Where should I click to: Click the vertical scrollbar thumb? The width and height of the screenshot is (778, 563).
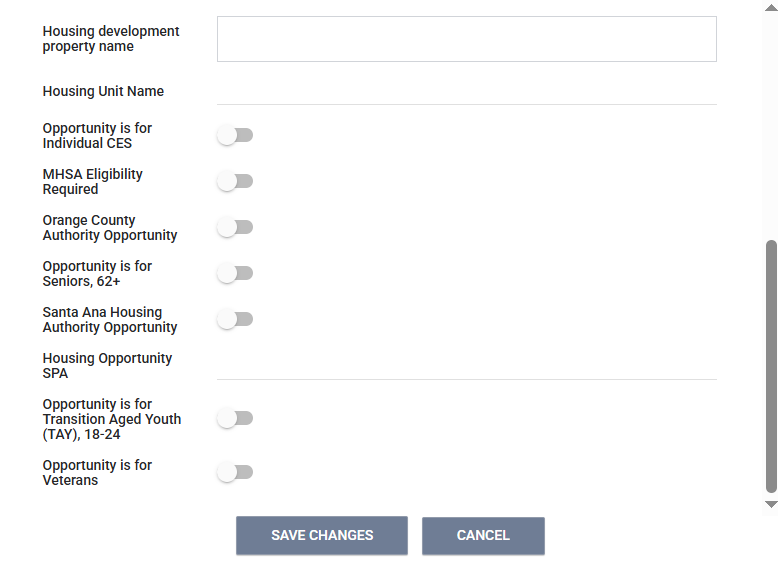pos(771,365)
